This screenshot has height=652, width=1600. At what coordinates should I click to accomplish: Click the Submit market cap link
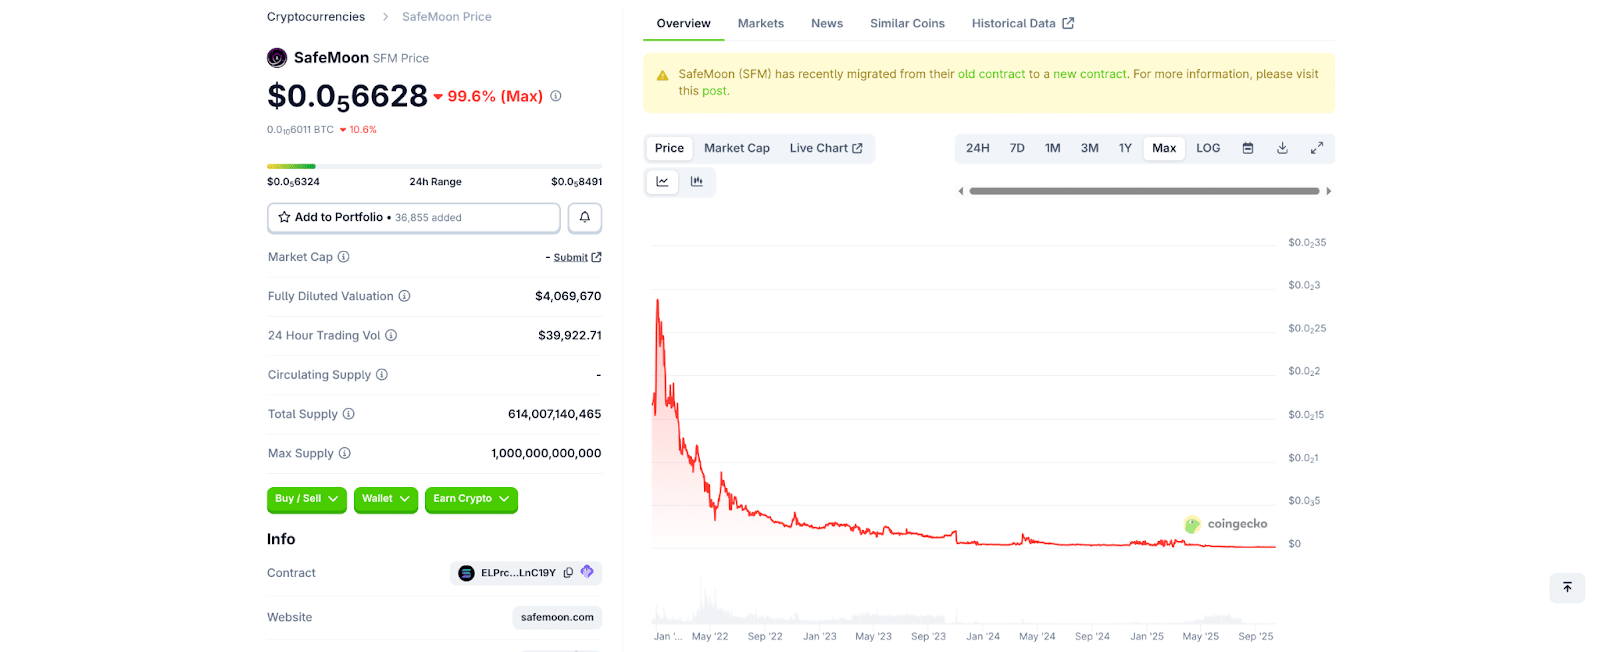point(577,257)
